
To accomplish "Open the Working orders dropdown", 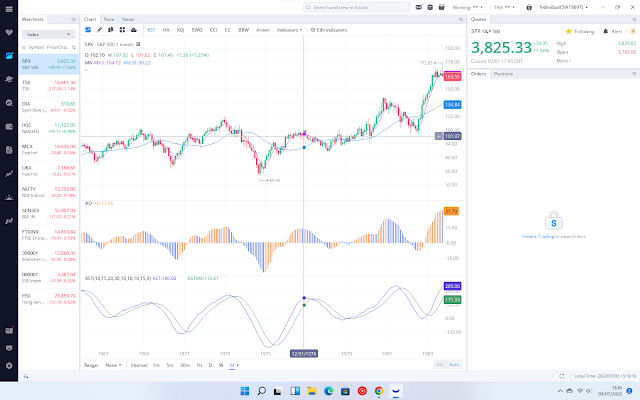I will pyautogui.click(x=467, y=7).
